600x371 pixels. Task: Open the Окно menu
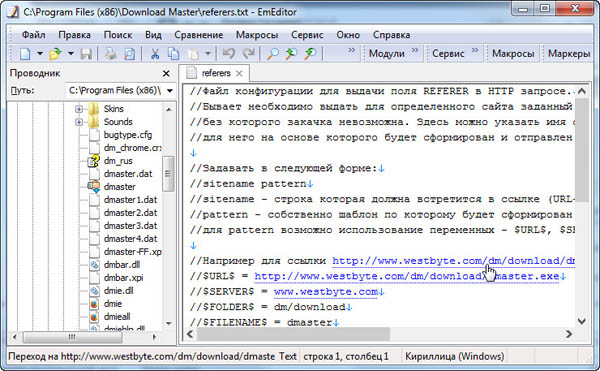click(x=348, y=35)
